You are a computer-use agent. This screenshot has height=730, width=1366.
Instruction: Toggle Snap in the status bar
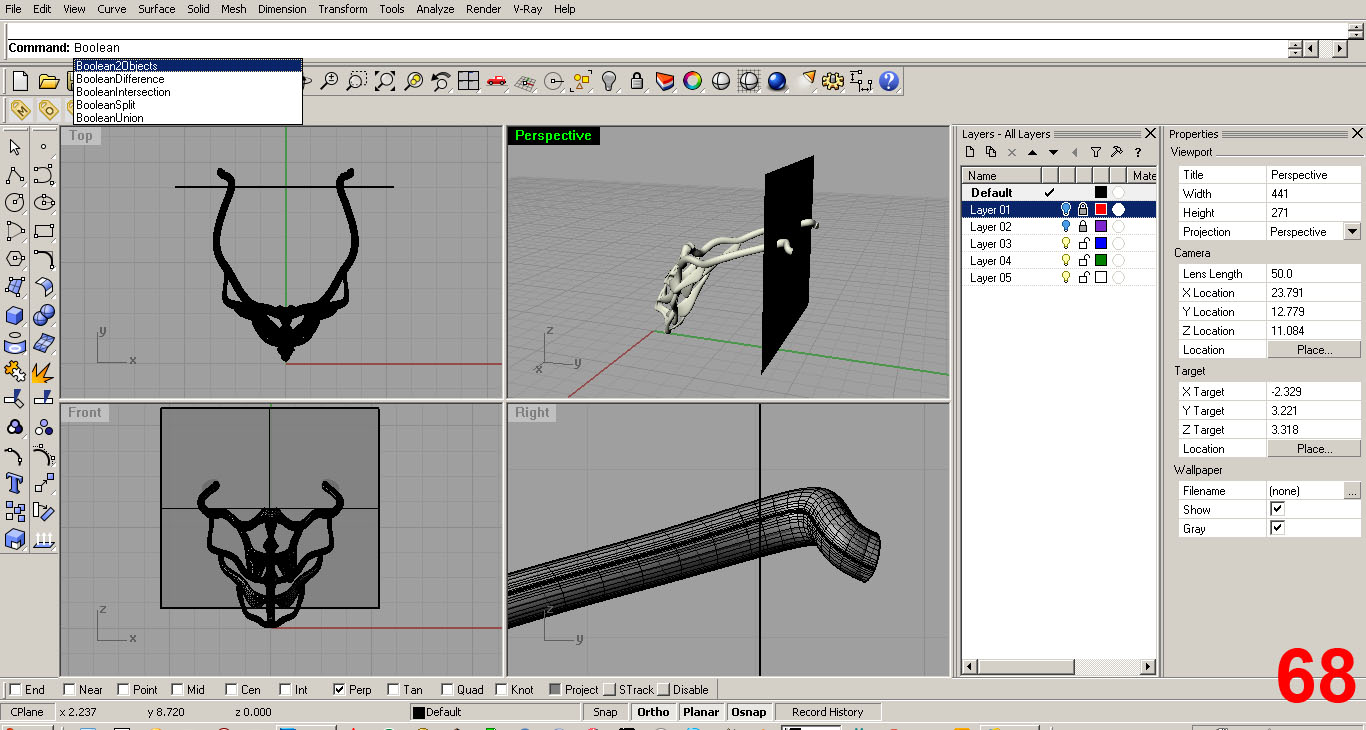(x=605, y=712)
